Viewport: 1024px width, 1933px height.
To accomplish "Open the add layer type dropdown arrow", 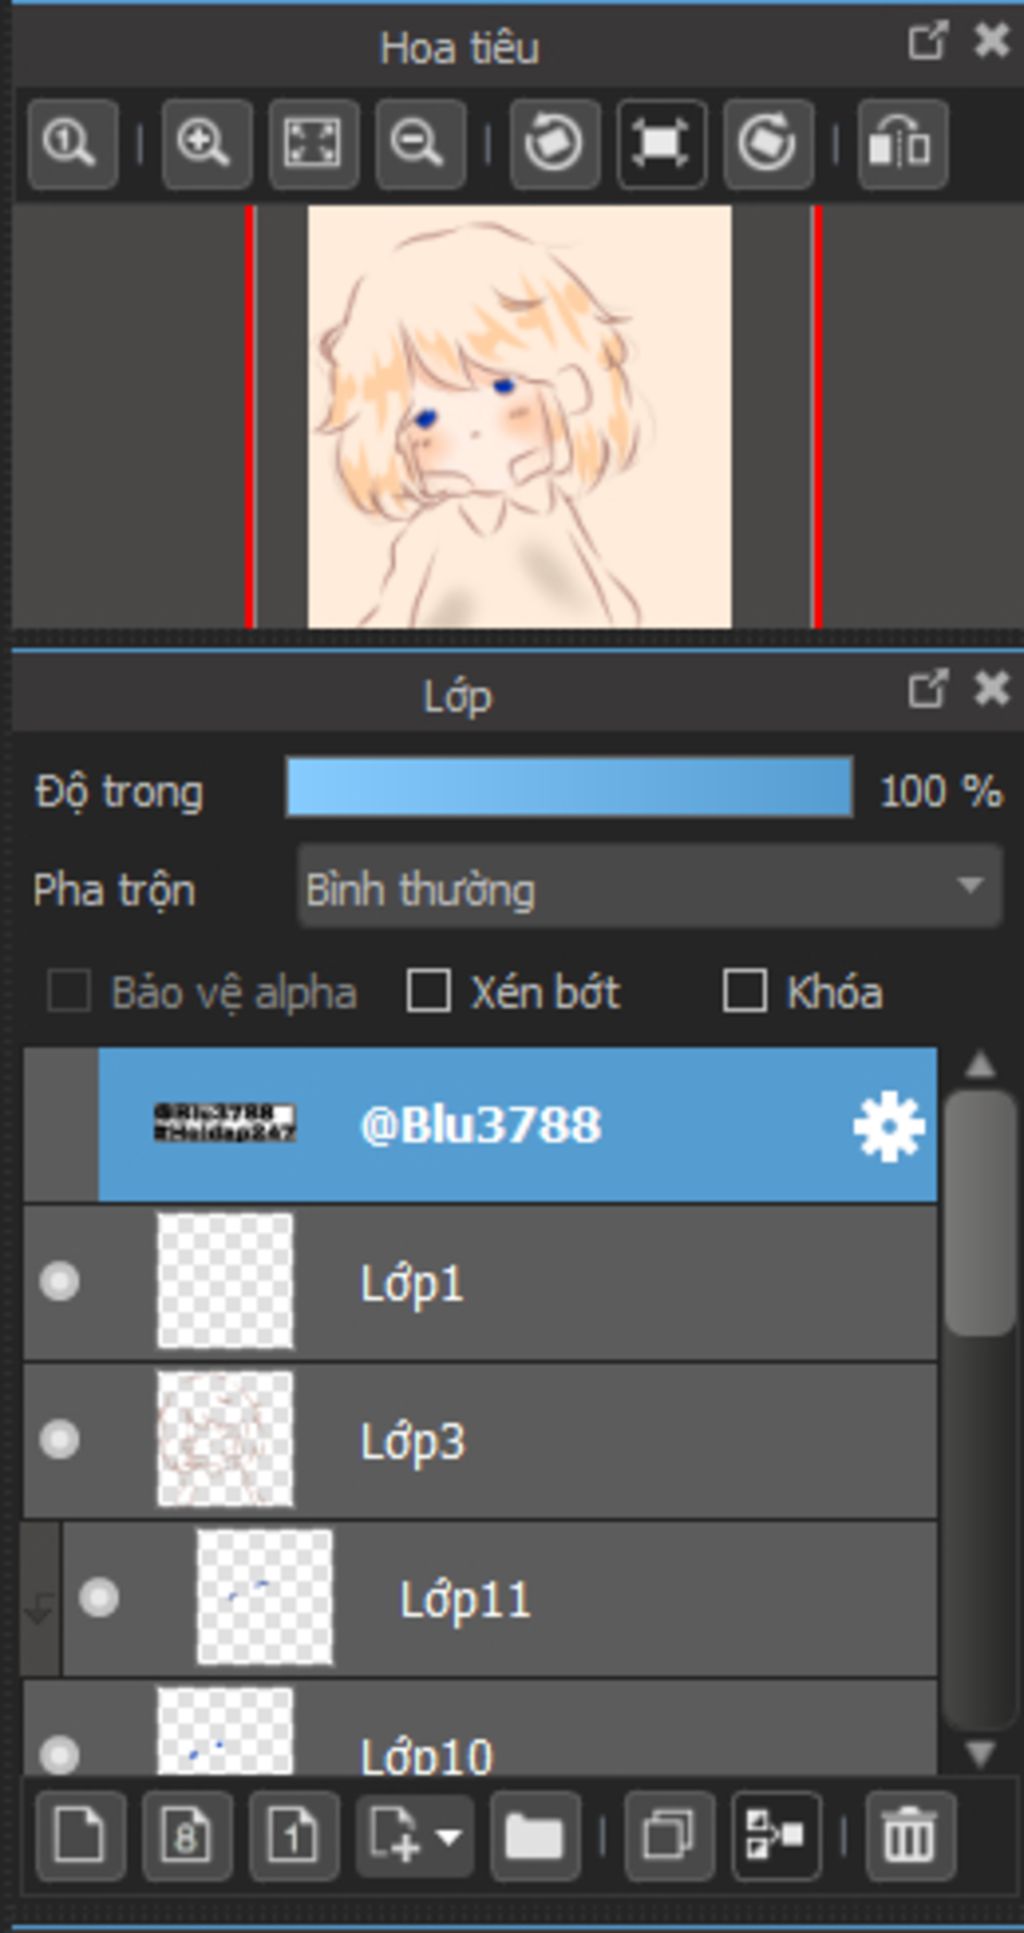I will (449, 1837).
